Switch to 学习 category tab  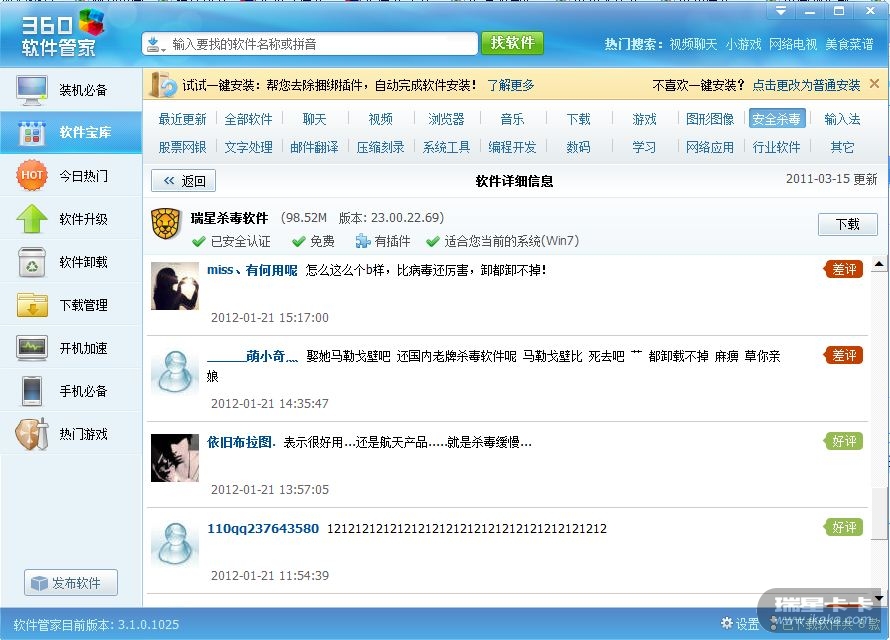click(x=644, y=148)
